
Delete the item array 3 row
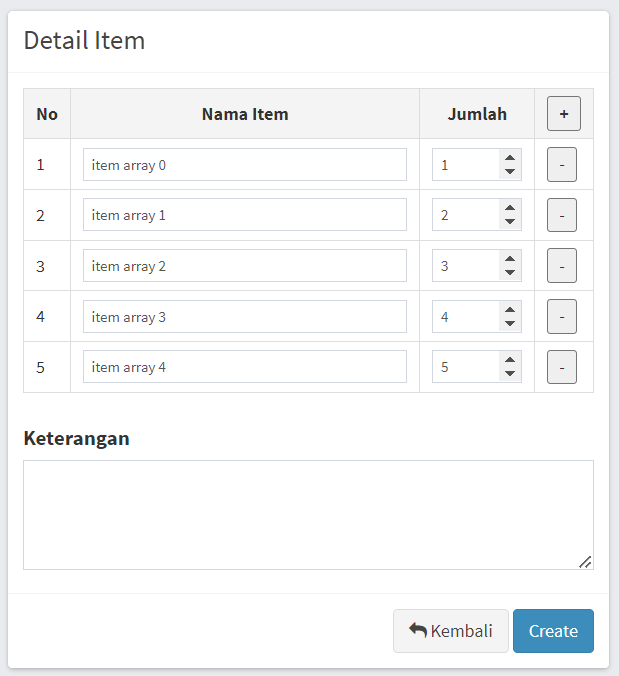click(x=562, y=316)
